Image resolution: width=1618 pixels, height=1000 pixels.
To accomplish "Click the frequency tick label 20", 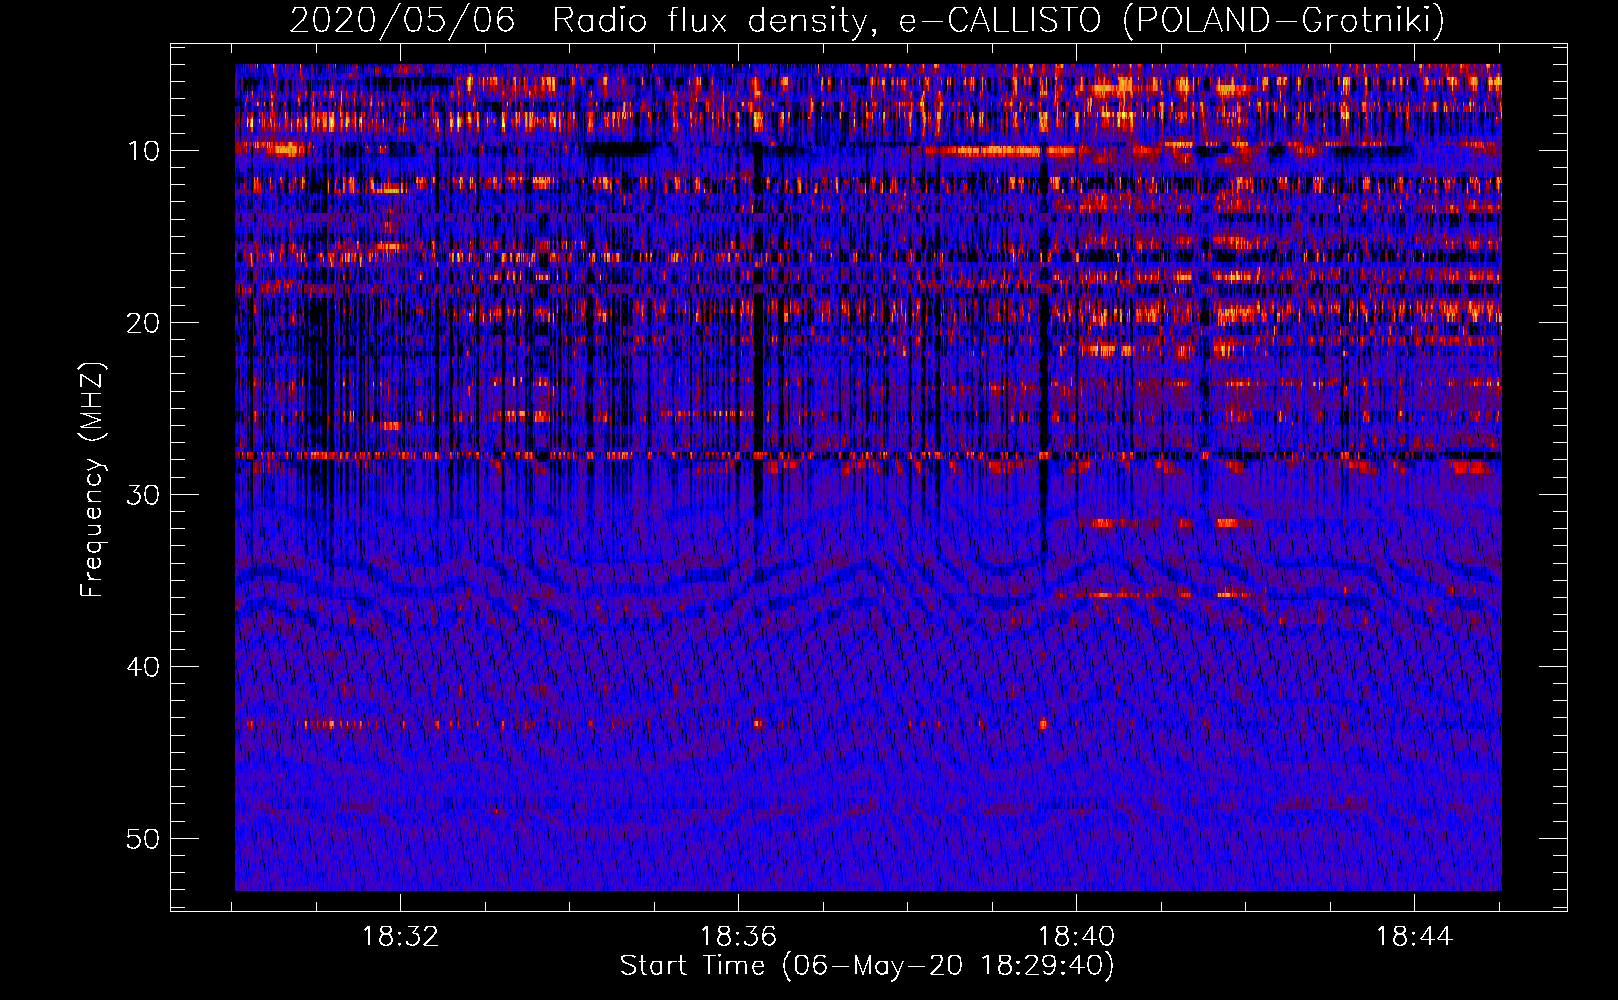I will [144, 323].
